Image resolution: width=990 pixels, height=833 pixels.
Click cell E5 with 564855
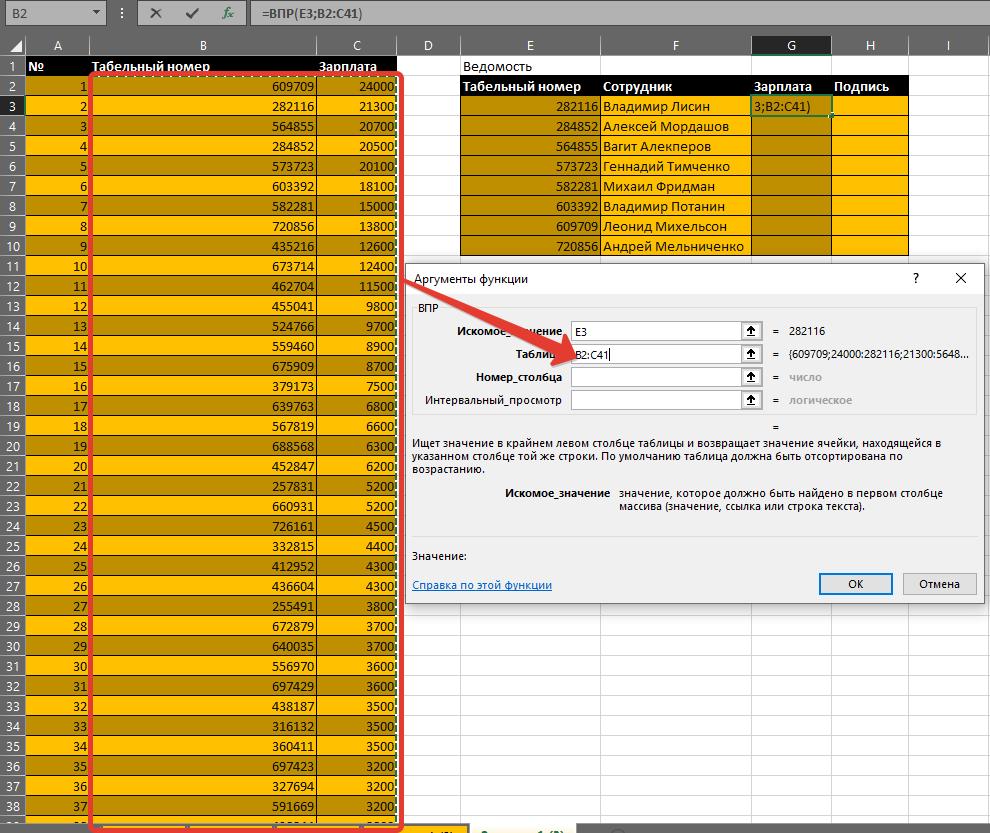530,147
